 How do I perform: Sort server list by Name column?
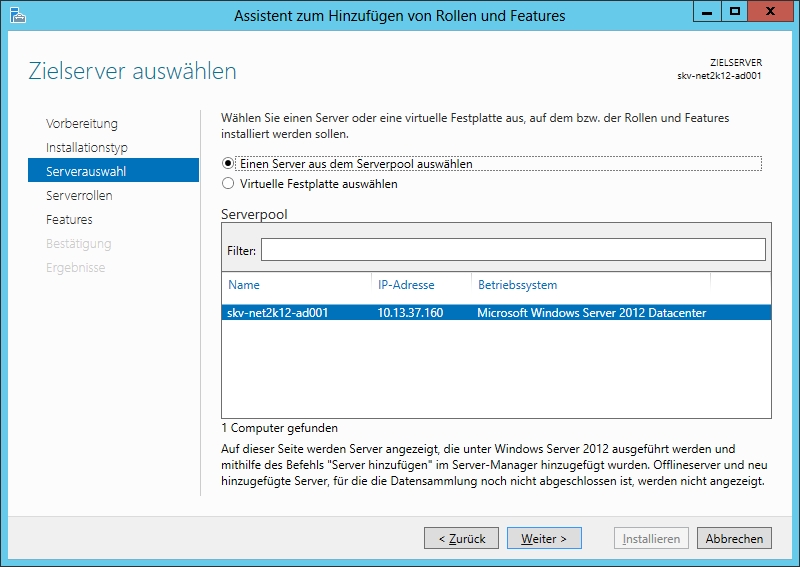pyautogui.click(x=244, y=285)
